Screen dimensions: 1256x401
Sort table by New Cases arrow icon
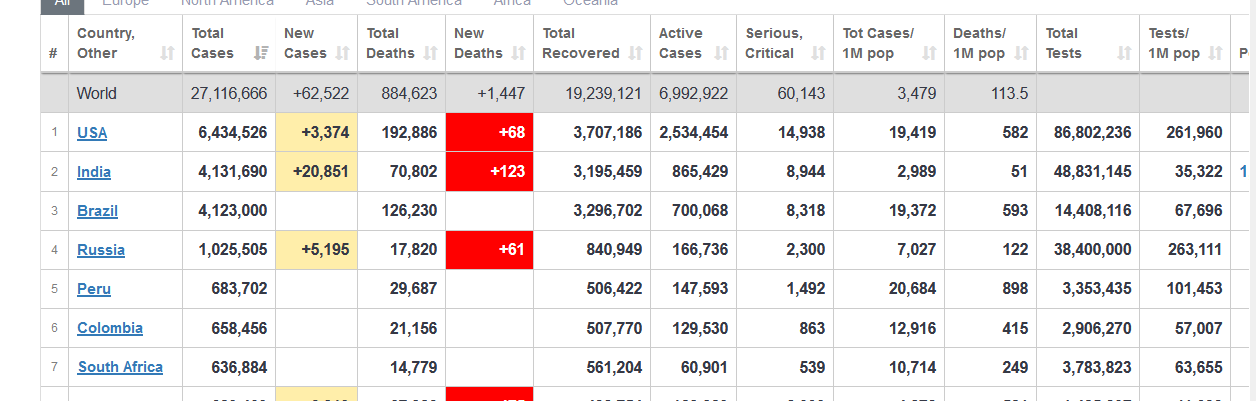point(343,53)
